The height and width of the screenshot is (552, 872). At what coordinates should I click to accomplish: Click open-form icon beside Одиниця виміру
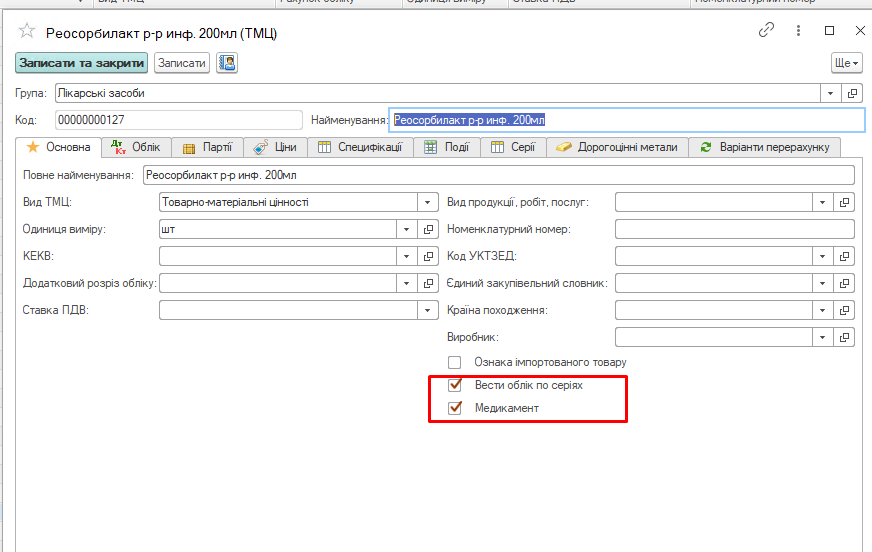[429, 229]
